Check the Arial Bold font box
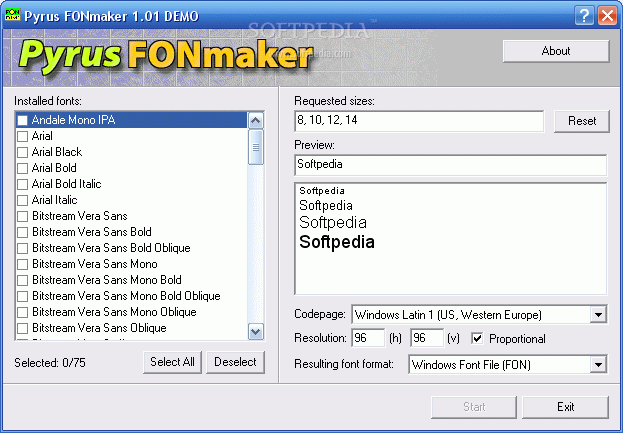This screenshot has height=433, width=623. pos(23,168)
